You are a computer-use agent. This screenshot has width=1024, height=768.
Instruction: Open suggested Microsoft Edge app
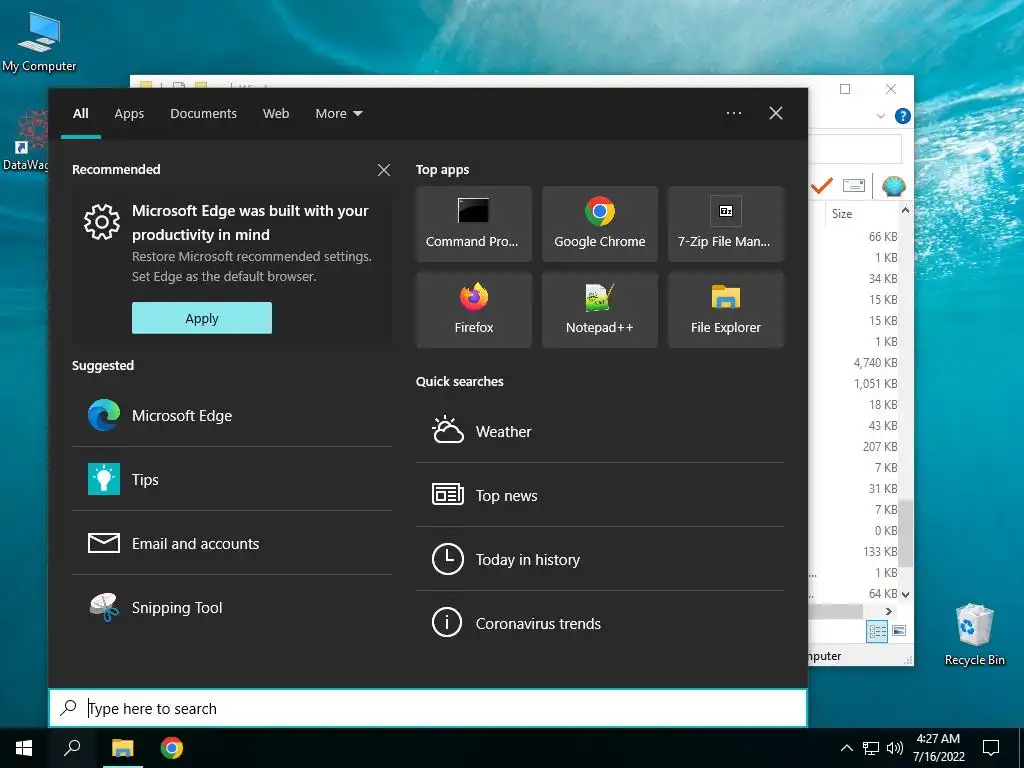[232, 415]
